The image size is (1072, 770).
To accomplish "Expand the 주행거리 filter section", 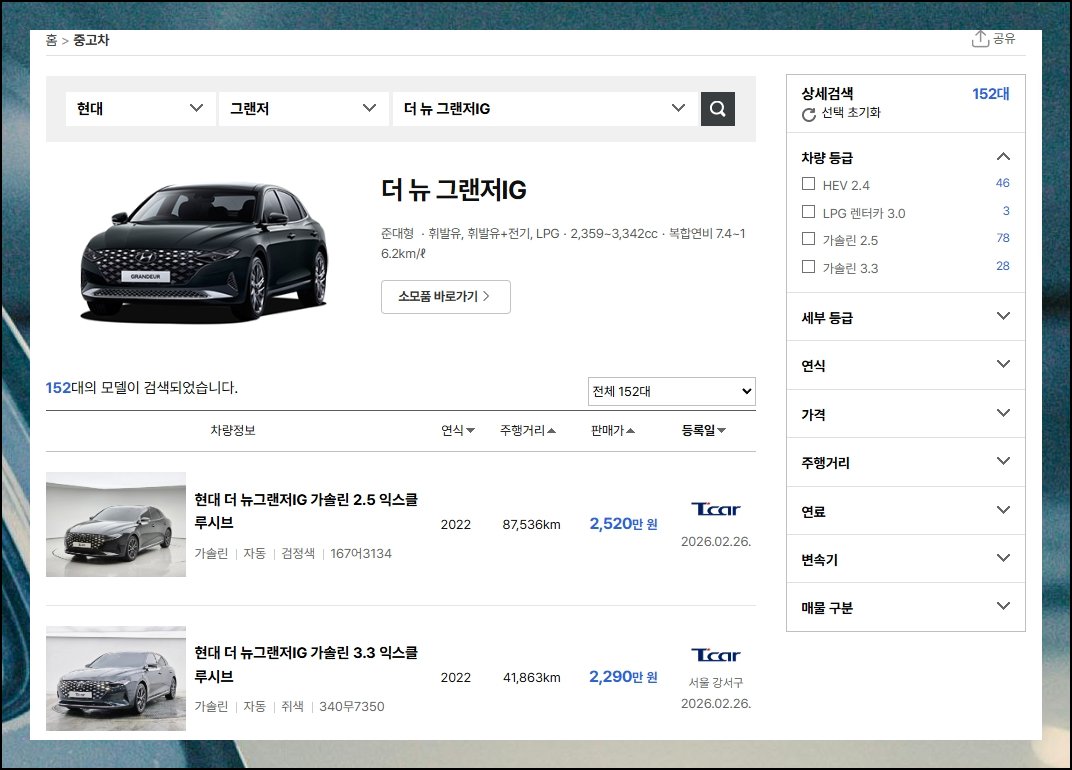I will [x=905, y=462].
